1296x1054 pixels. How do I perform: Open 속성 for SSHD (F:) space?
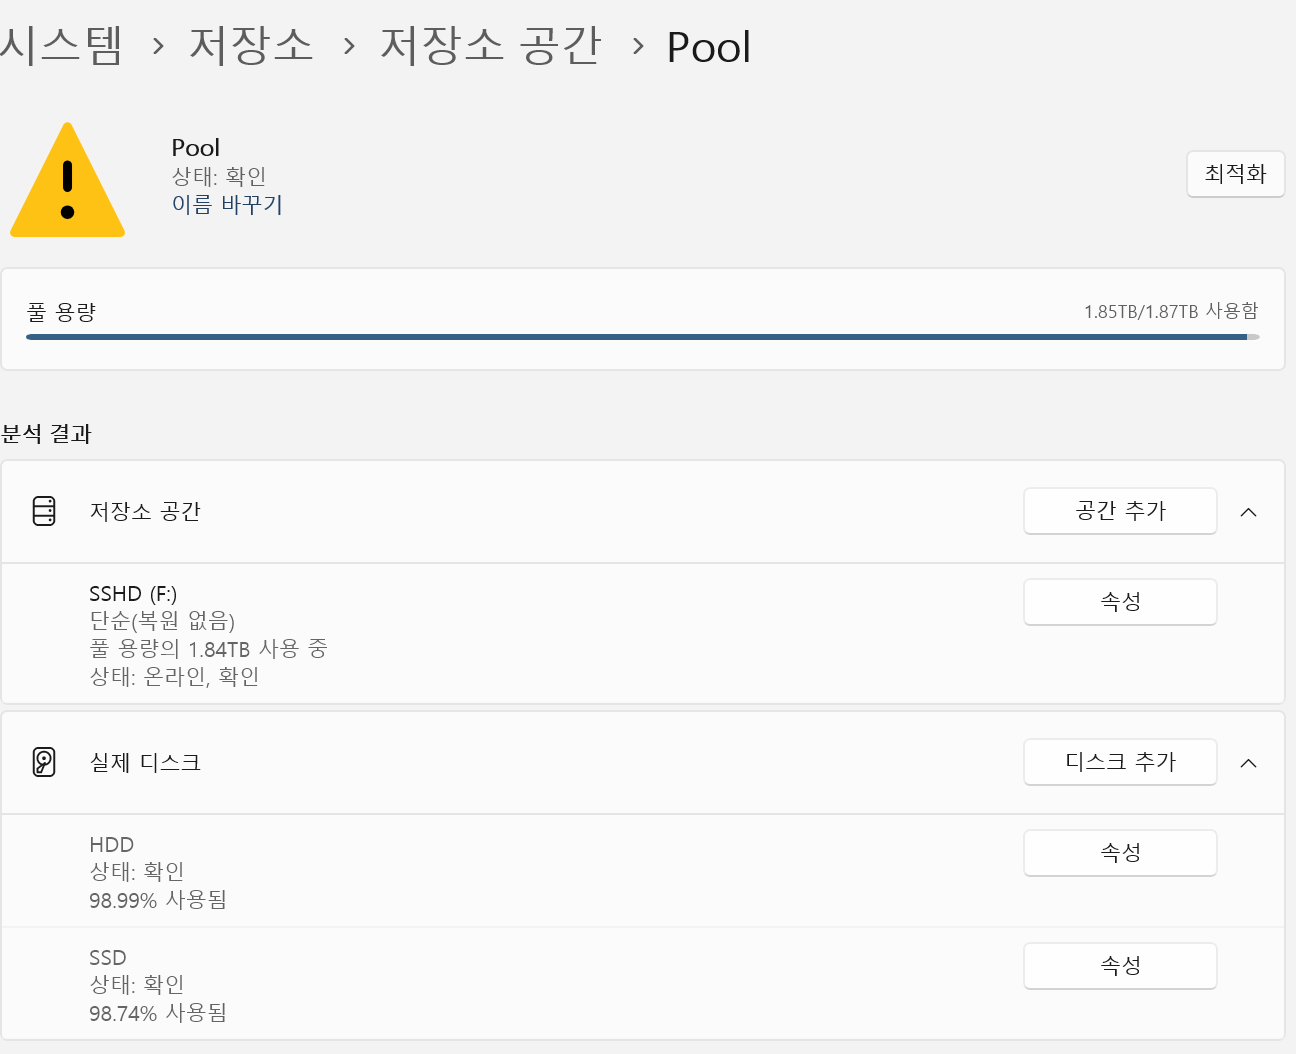(1120, 602)
